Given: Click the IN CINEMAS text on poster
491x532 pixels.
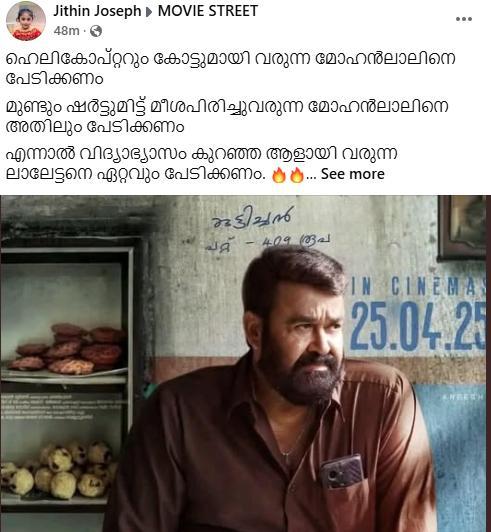Looking at the screenshot, I should click(418, 286).
